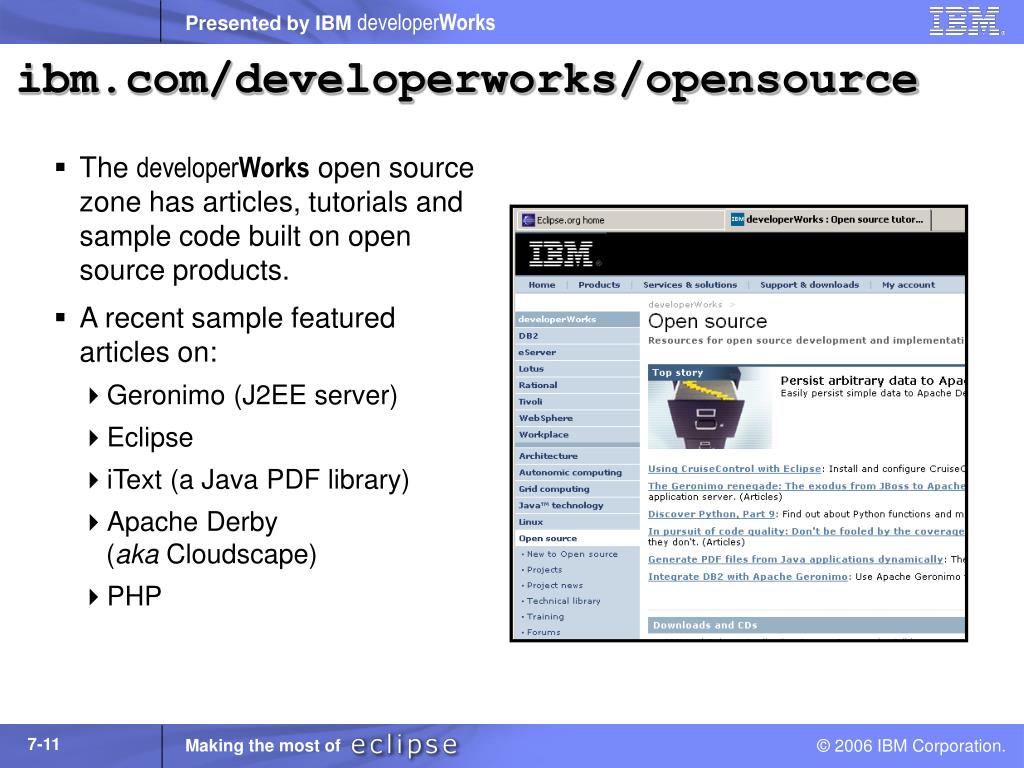The image size is (1024, 768).
Task: Select Linux in the sidebar
Action: (x=577, y=522)
